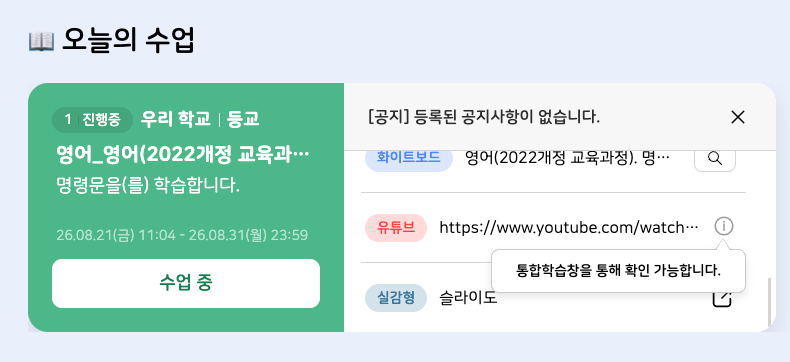
Task: Select the 화이트보드 tag
Action: (x=409, y=158)
